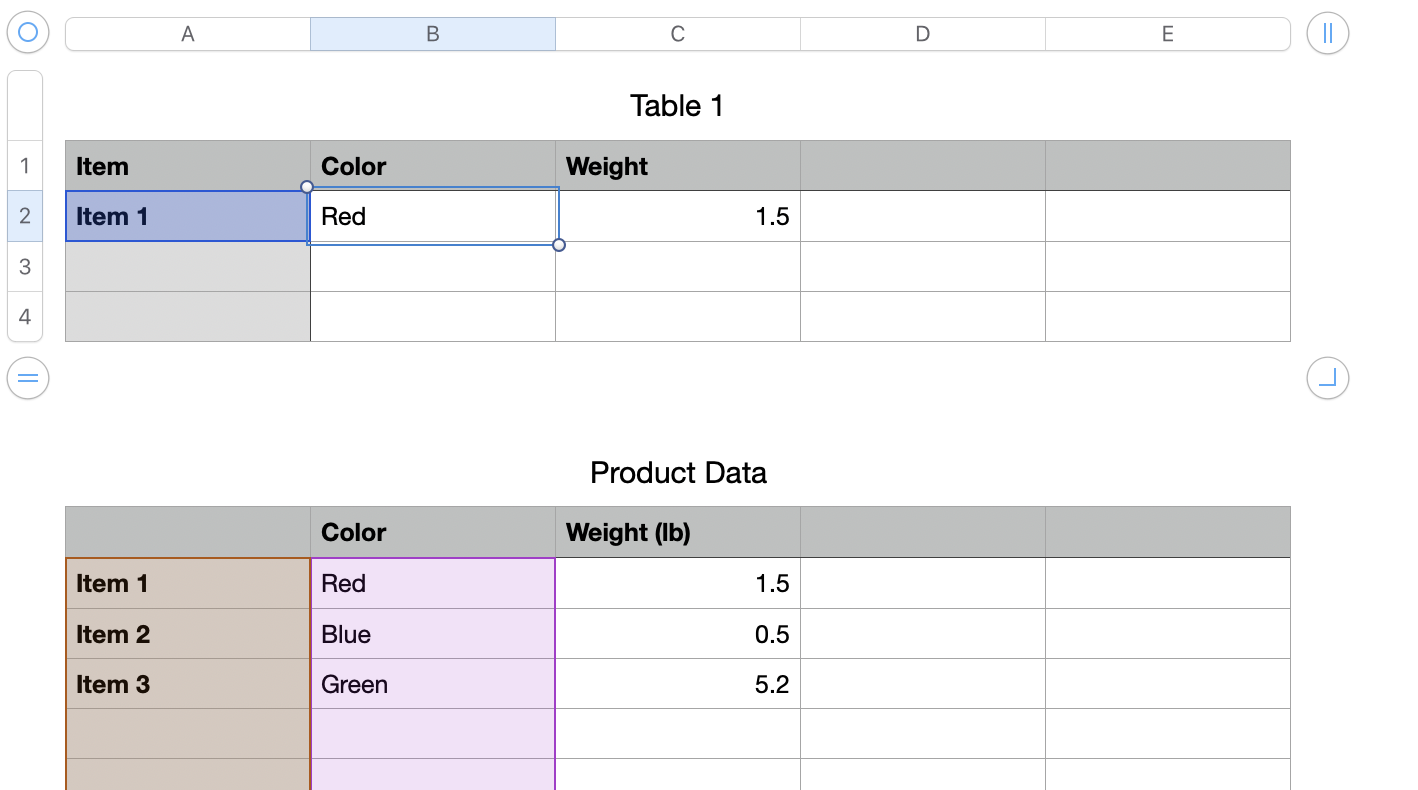Click the table resize corner handle
Image resolution: width=1418 pixels, height=790 pixels.
[1327, 378]
